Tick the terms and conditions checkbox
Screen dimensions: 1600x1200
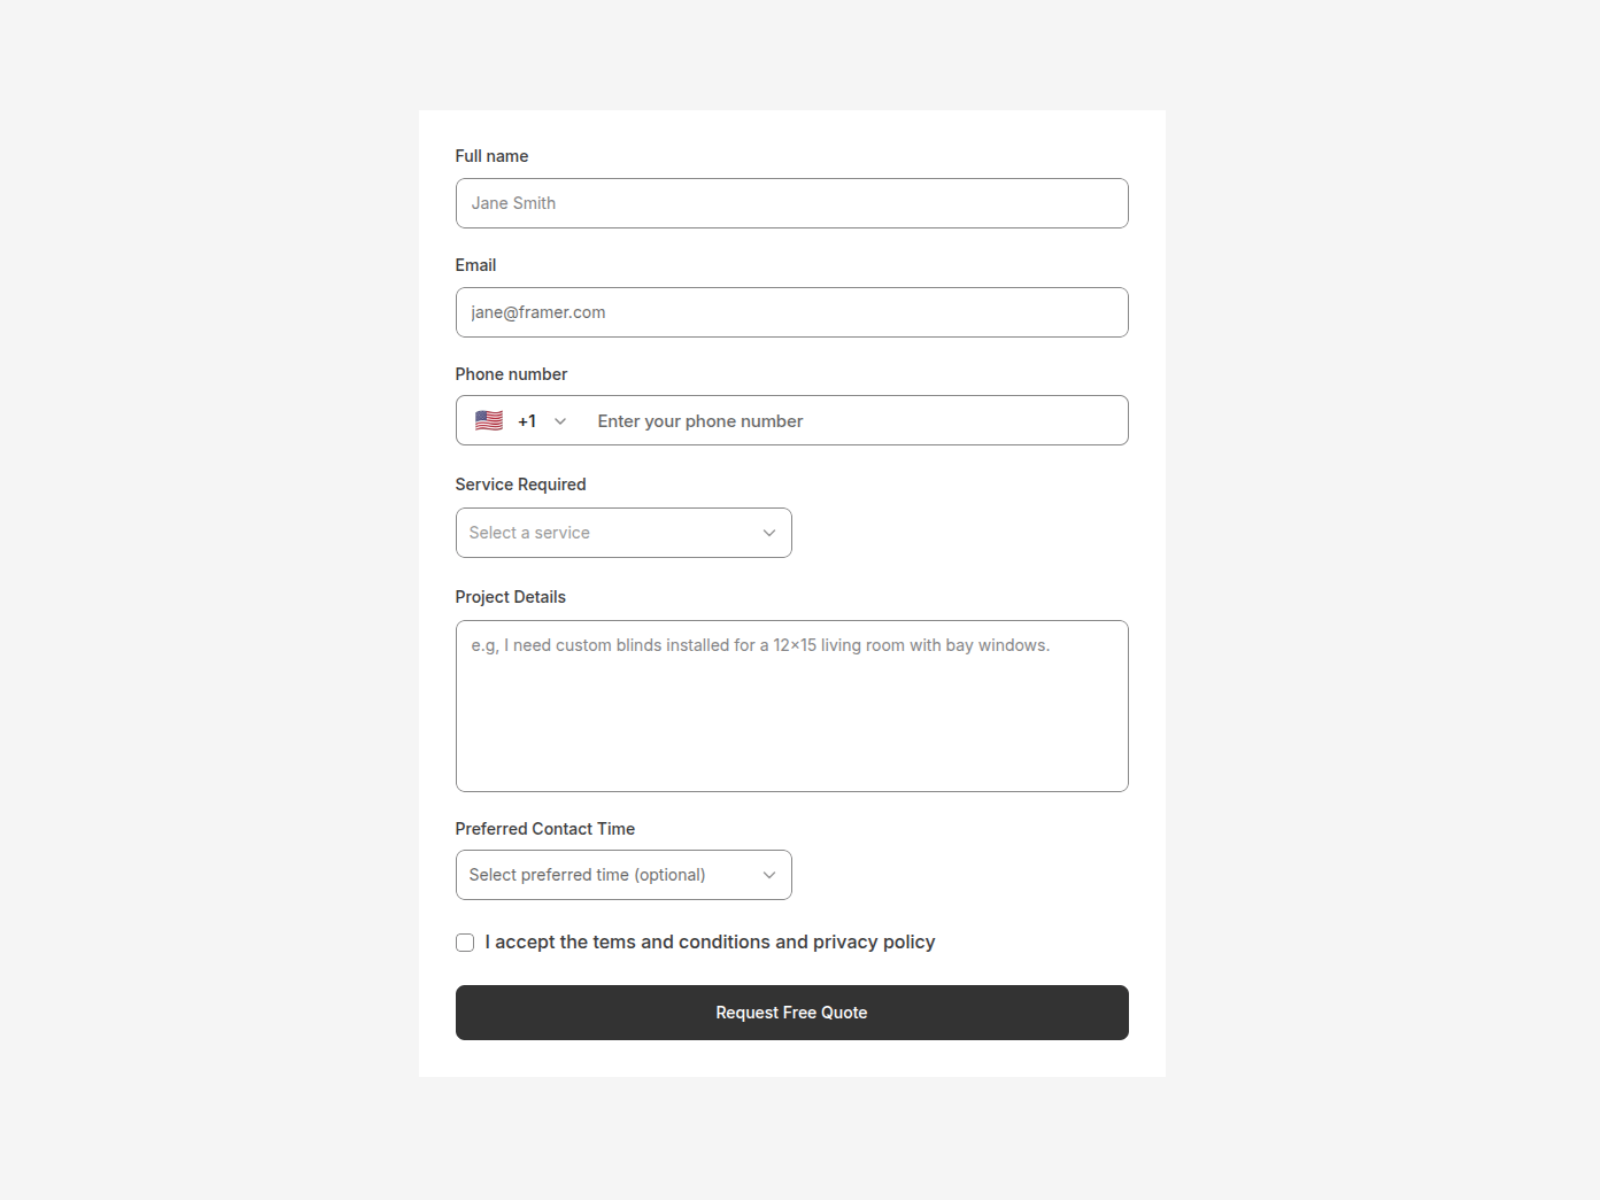click(x=465, y=943)
